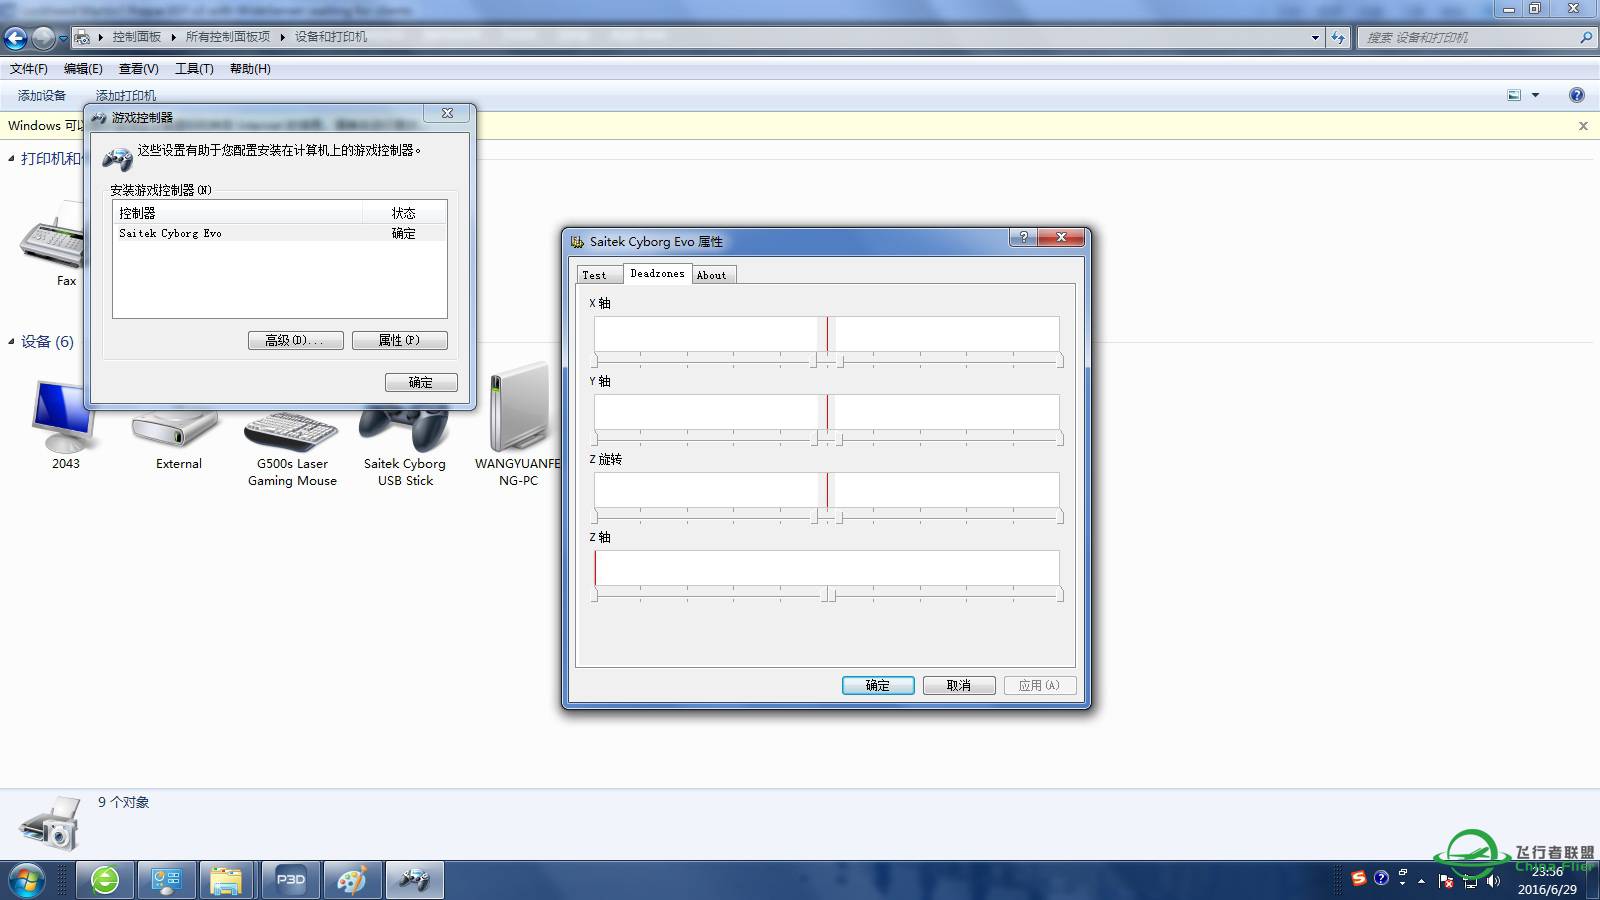Open the 查看(V) menu
The height and width of the screenshot is (900, 1600).
tap(138, 69)
